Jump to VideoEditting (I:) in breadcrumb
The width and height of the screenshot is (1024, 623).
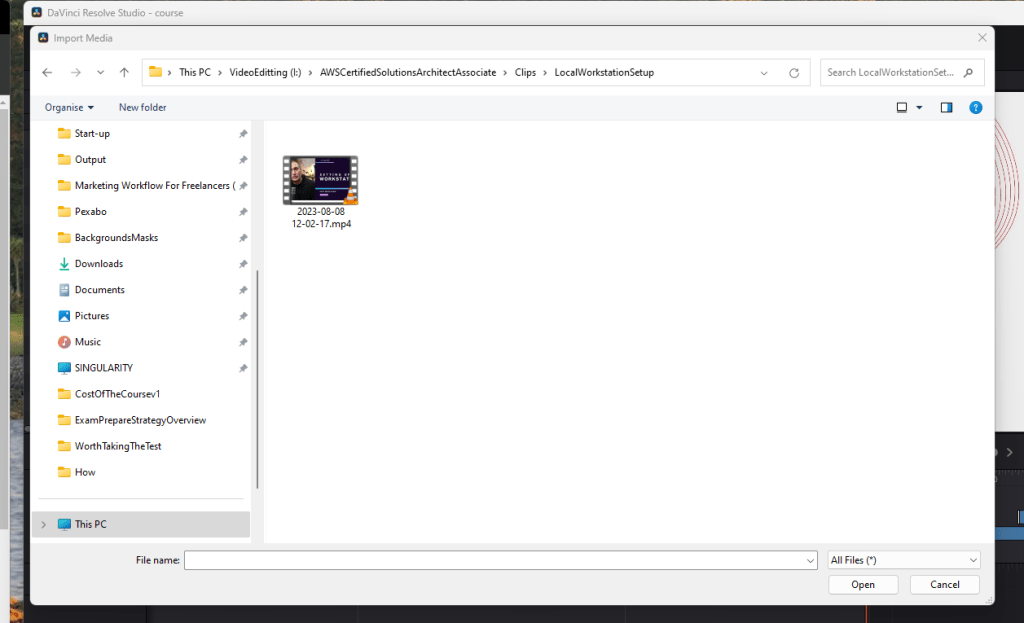click(x=265, y=72)
